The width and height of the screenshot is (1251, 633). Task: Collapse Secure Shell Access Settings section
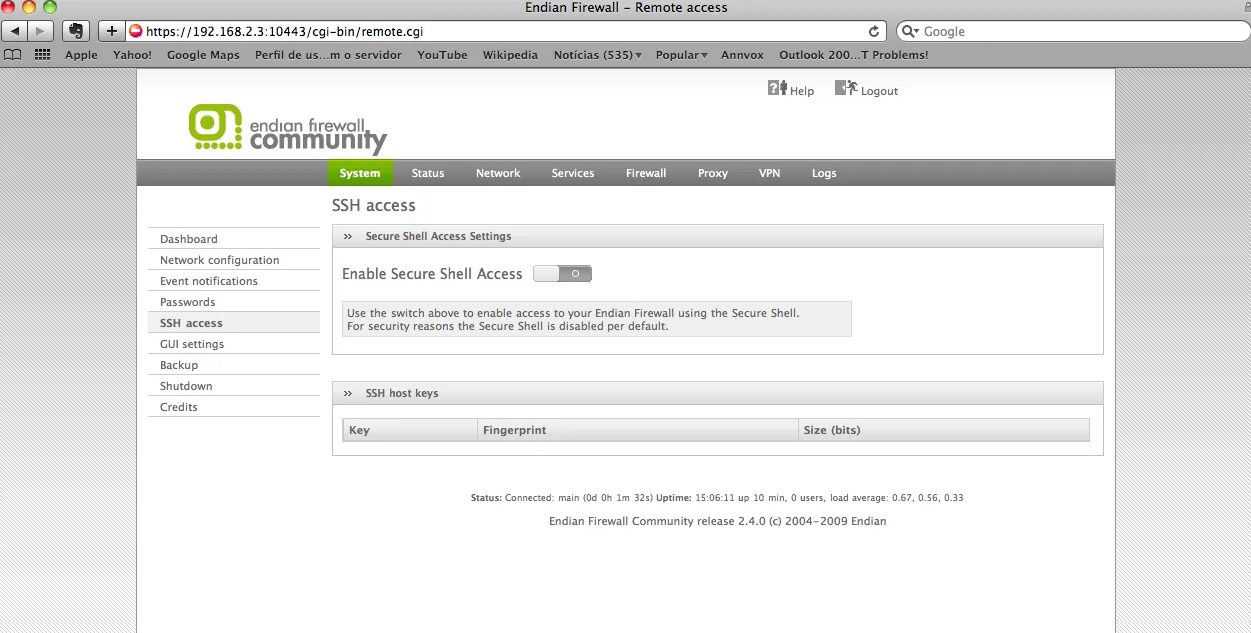click(x=348, y=236)
